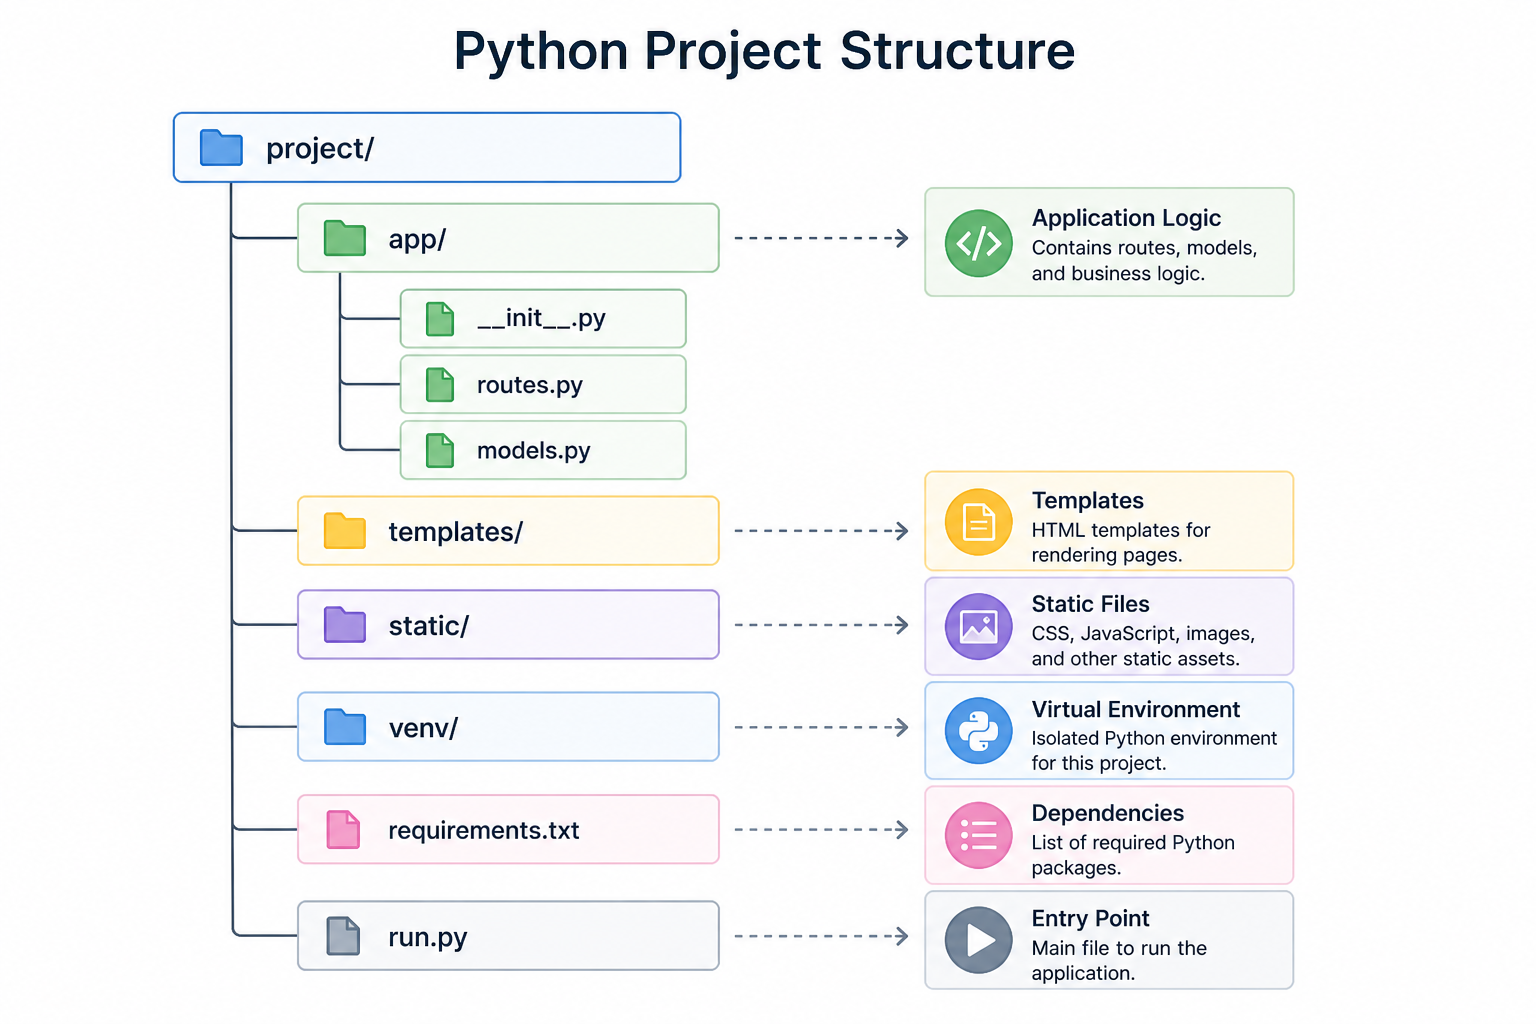Click 'Contains routes, models,' description text

pyautogui.click(x=1144, y=248)
